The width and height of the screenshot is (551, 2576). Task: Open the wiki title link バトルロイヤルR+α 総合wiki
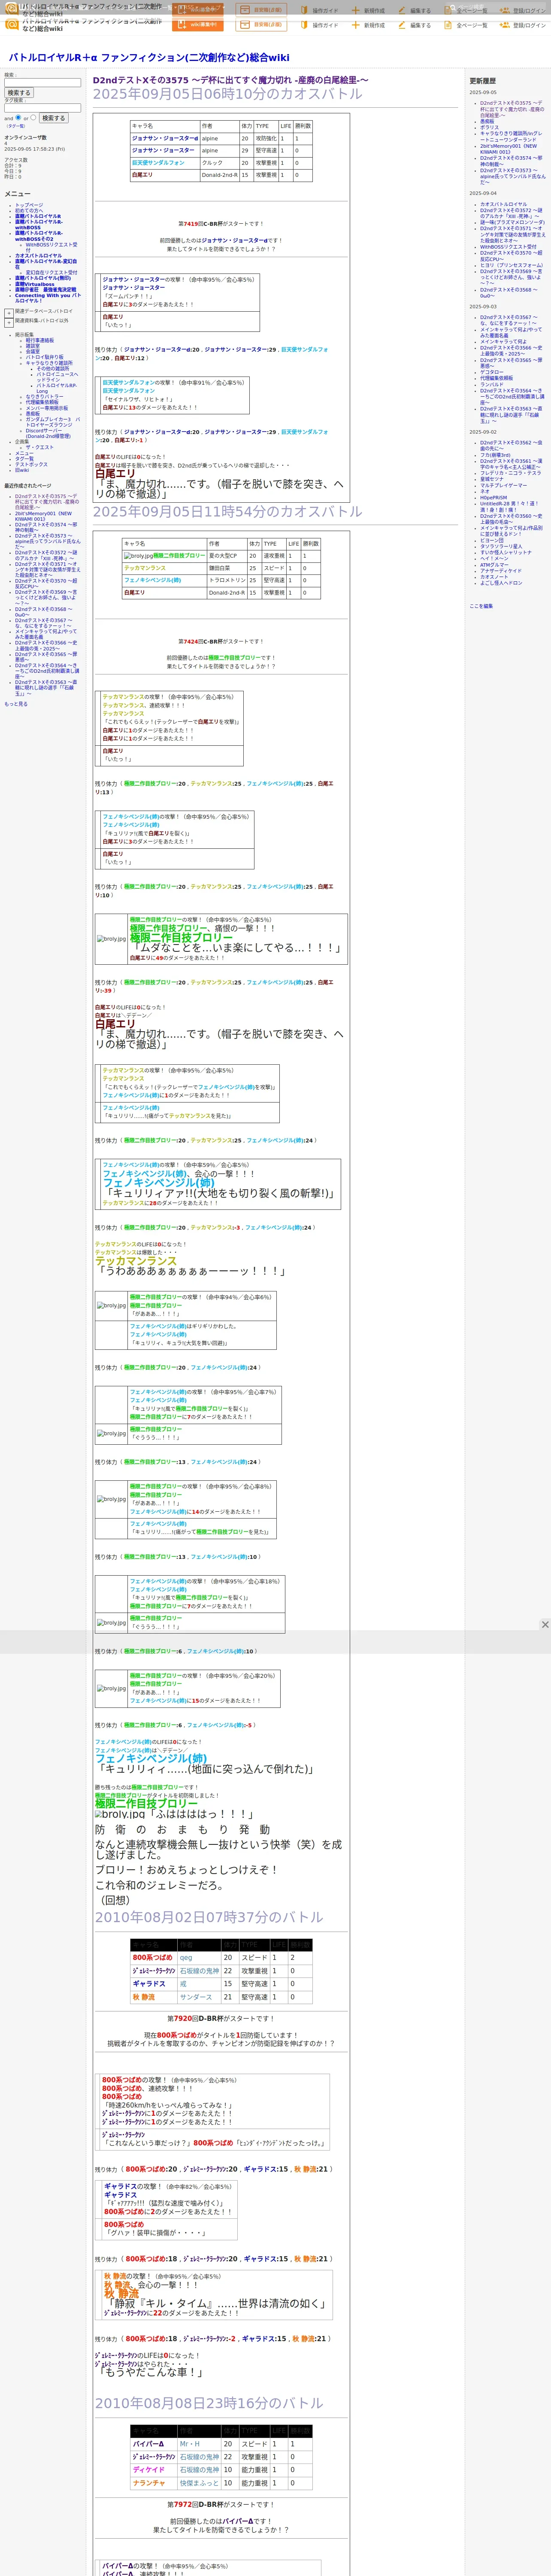149,58
